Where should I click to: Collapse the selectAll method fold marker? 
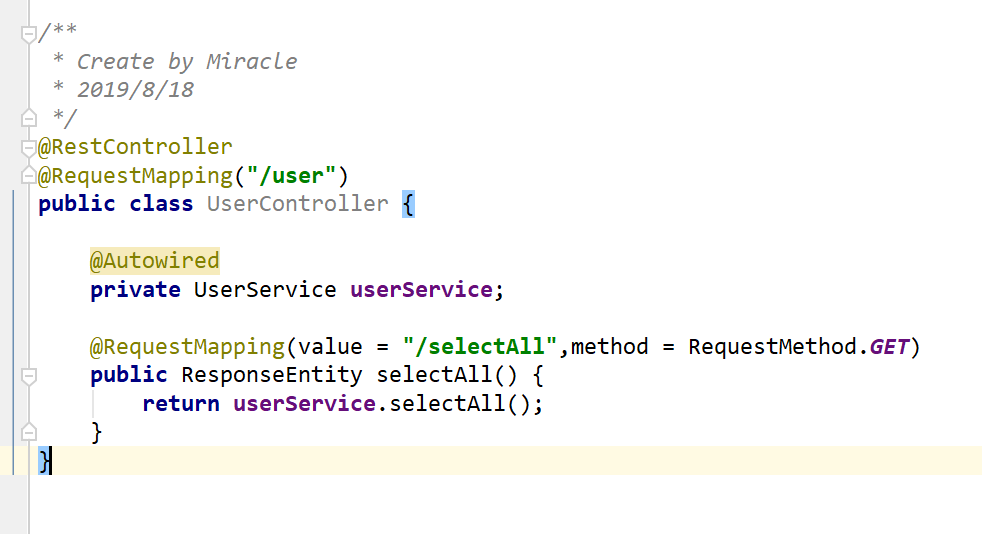point(29,376)
